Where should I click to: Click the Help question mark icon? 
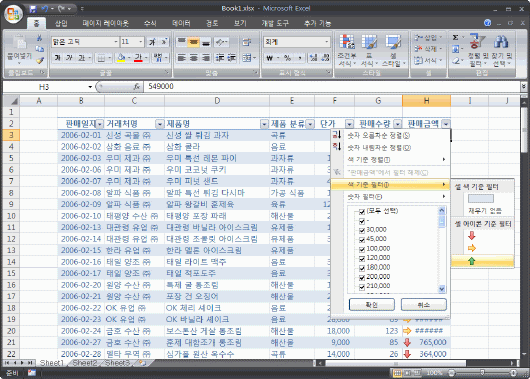pos(487,23)
